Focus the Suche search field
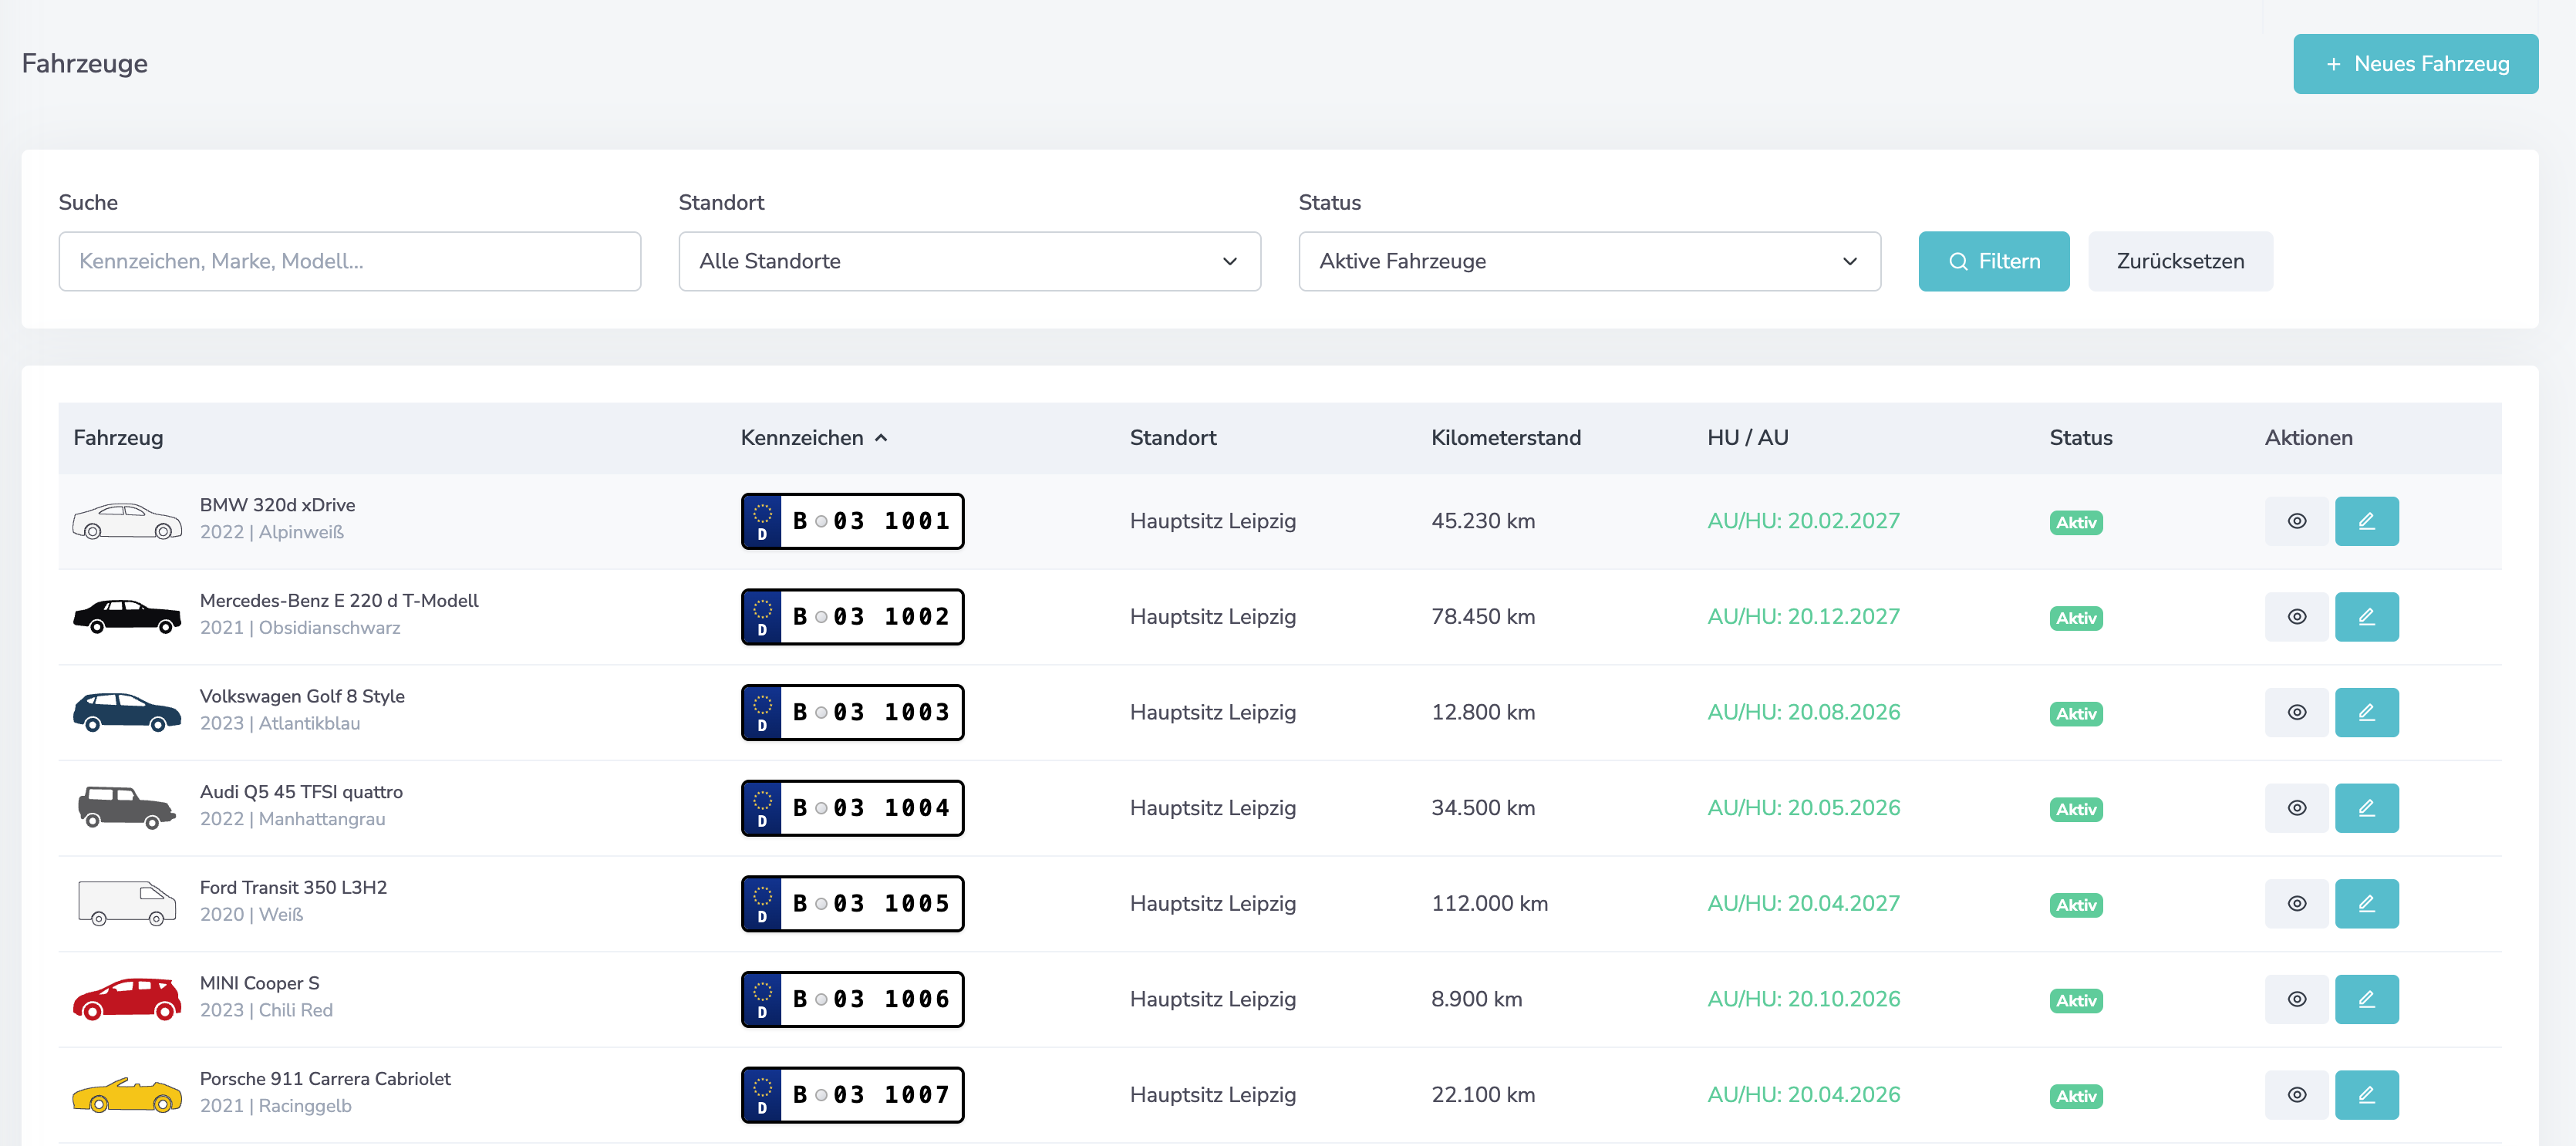Screen dimensions: 2576x1146 (x=349, y=261)
